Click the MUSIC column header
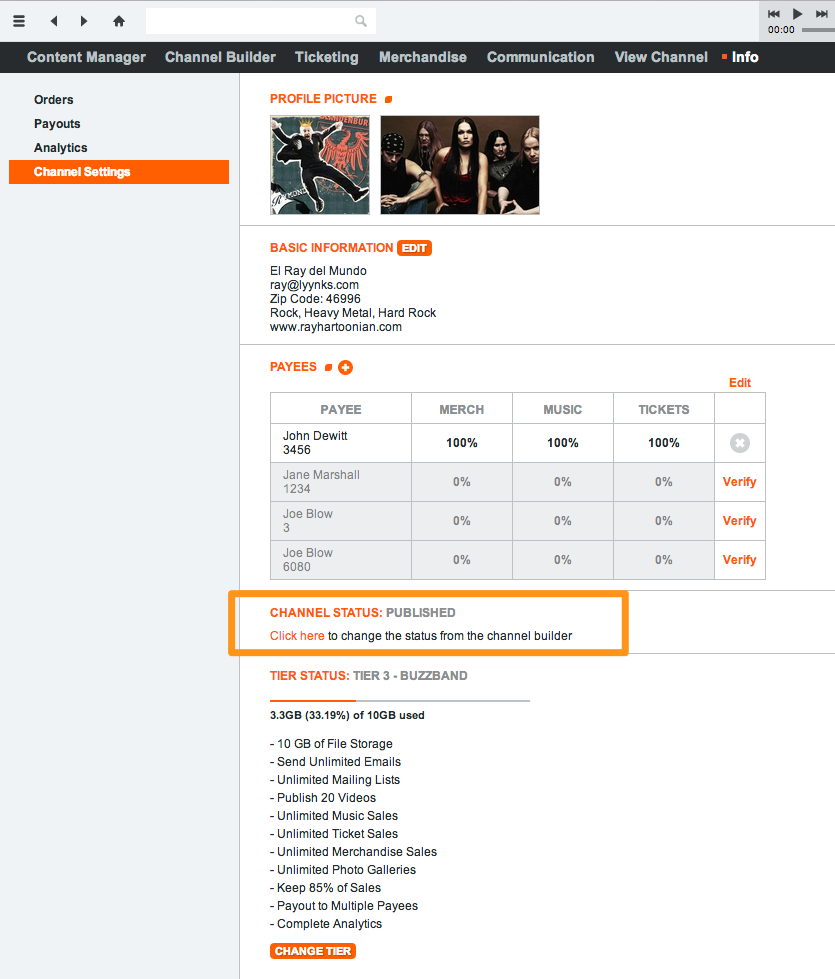This screenshot has height=979, width=835. [563, 410]
